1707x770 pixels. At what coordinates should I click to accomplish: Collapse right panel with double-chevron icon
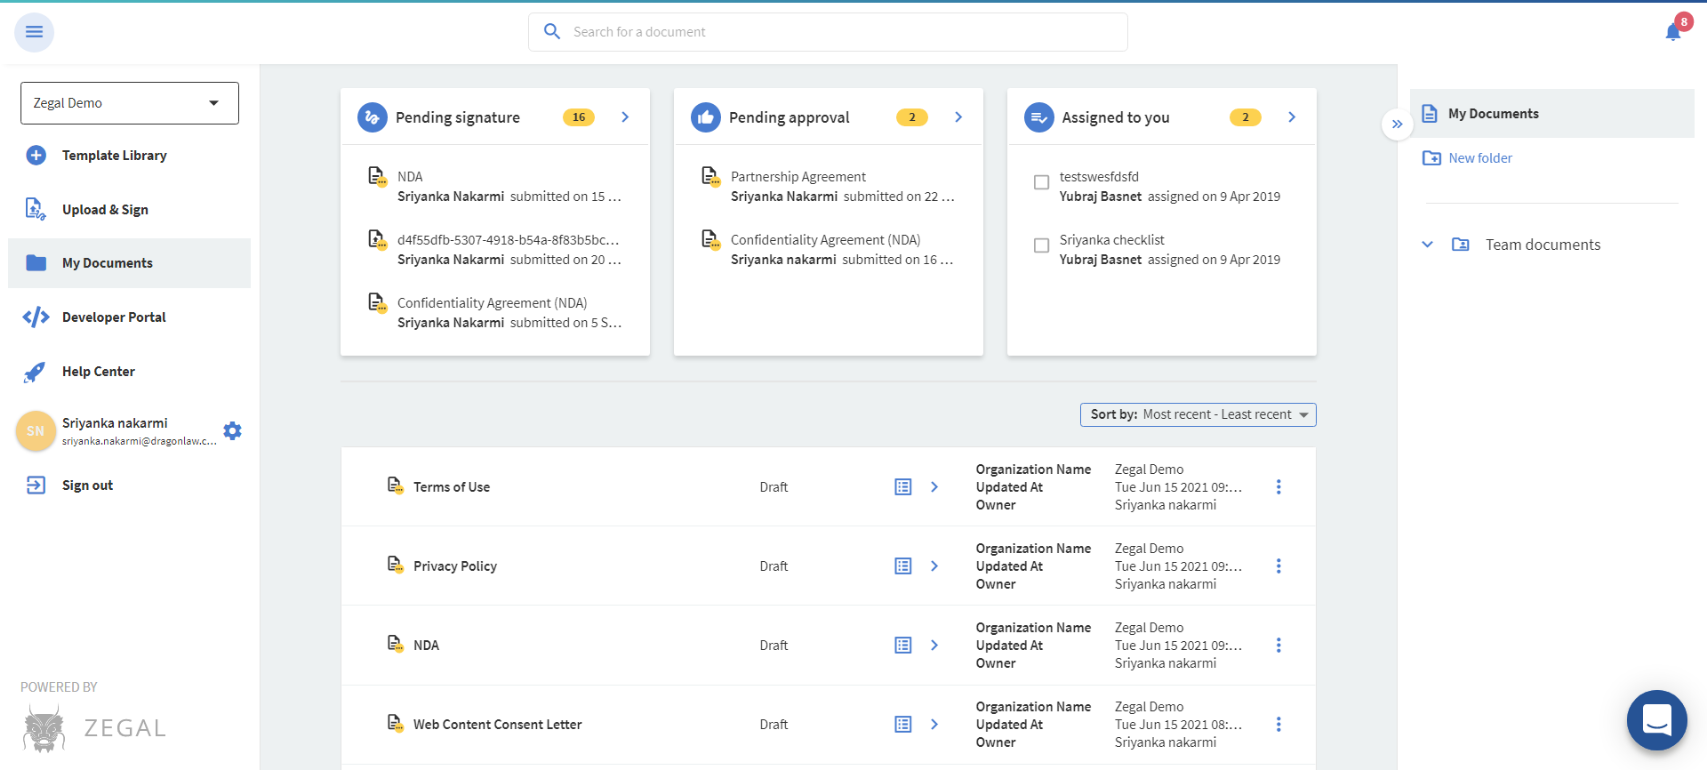pyautogui.click(x=1397, y=124)
